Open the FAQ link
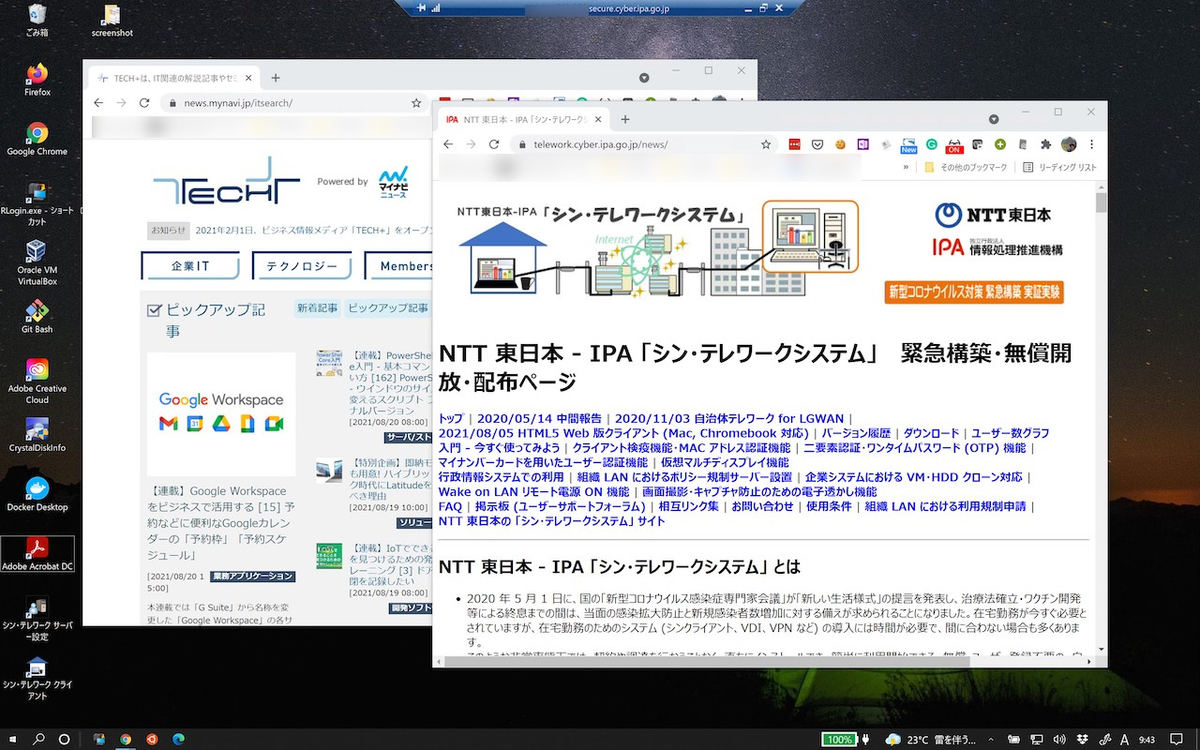This screenshot has height=750, width=1200. 450,507
